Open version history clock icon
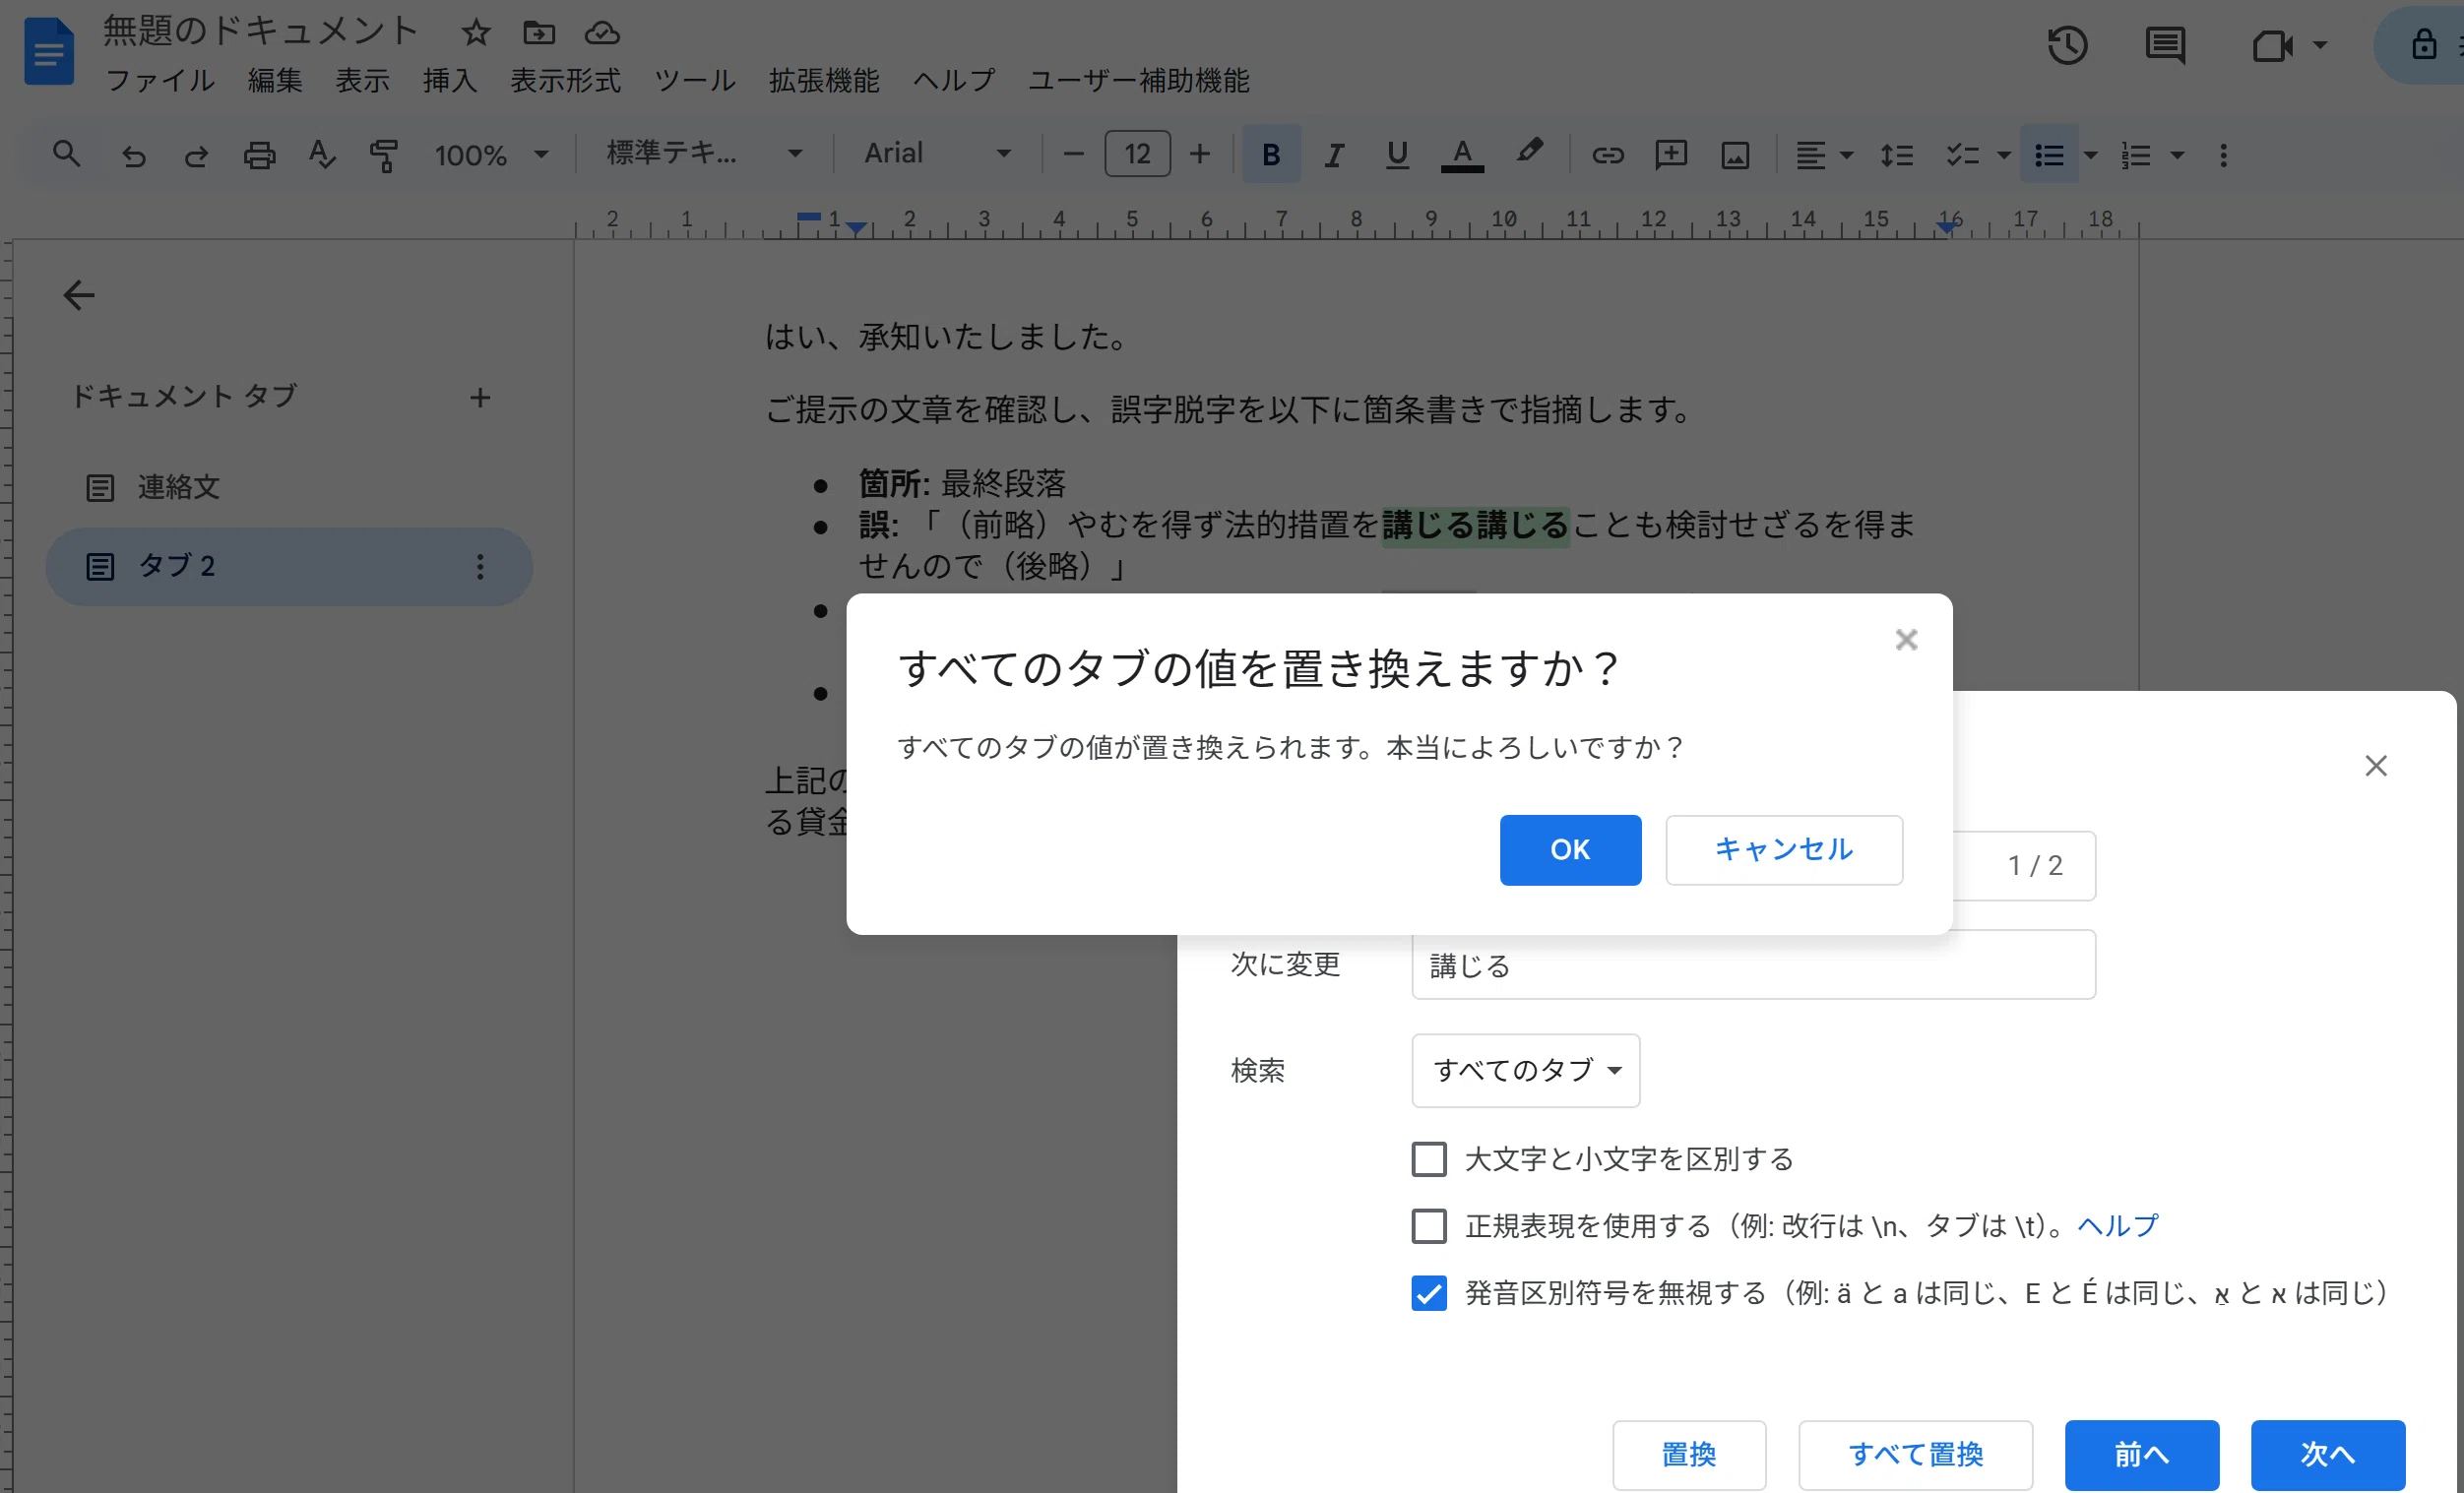Image resolution: width=2464 pixels, height=1493 pixels. coord(2068,45)
